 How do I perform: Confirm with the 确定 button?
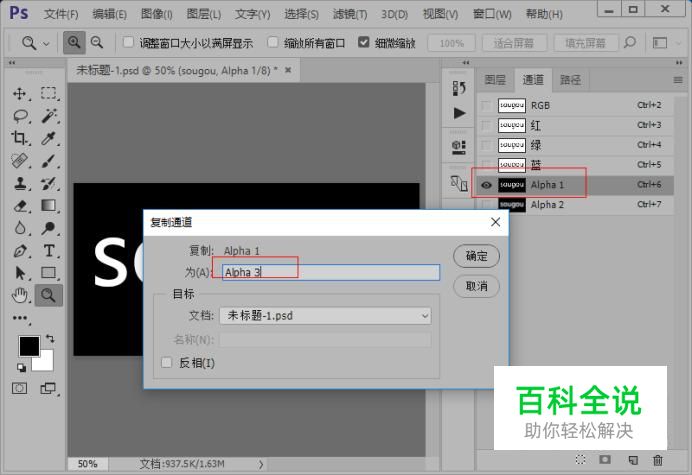click(x=477, y=256)
